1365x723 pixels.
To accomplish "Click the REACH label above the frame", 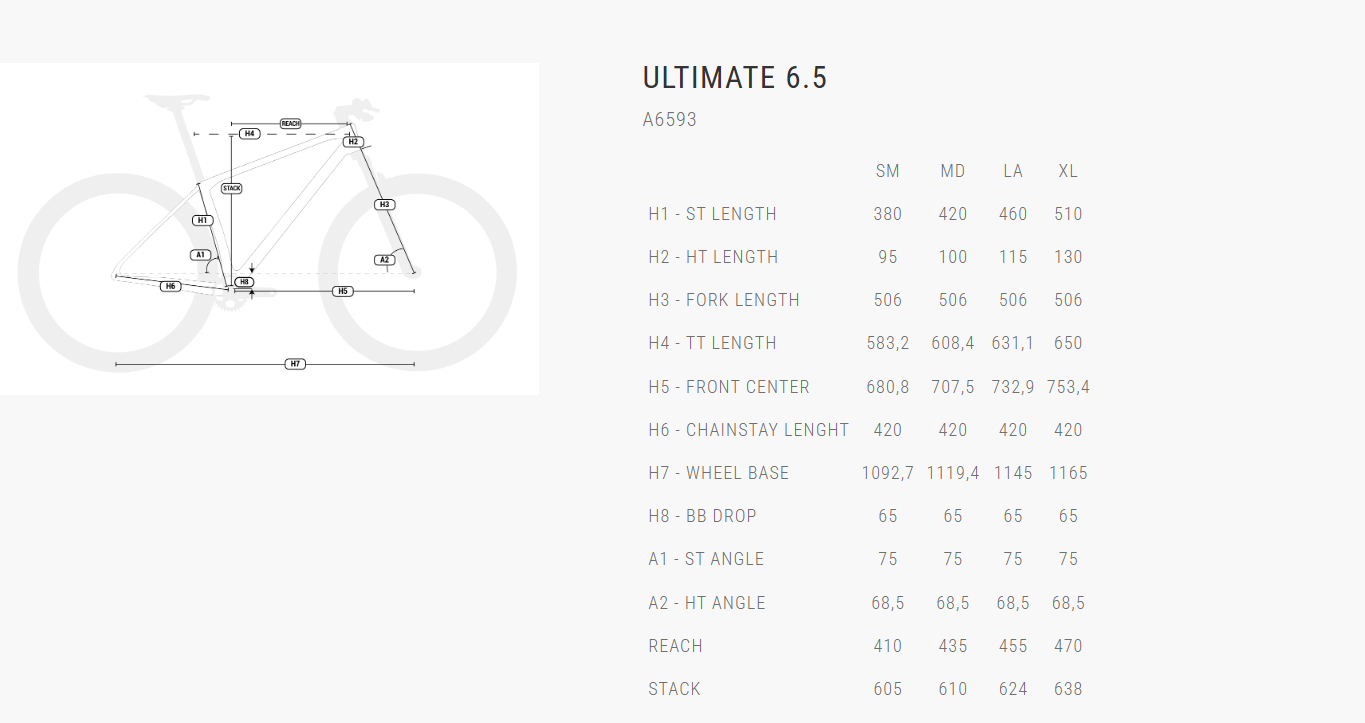I will click(x=290, y=123).
